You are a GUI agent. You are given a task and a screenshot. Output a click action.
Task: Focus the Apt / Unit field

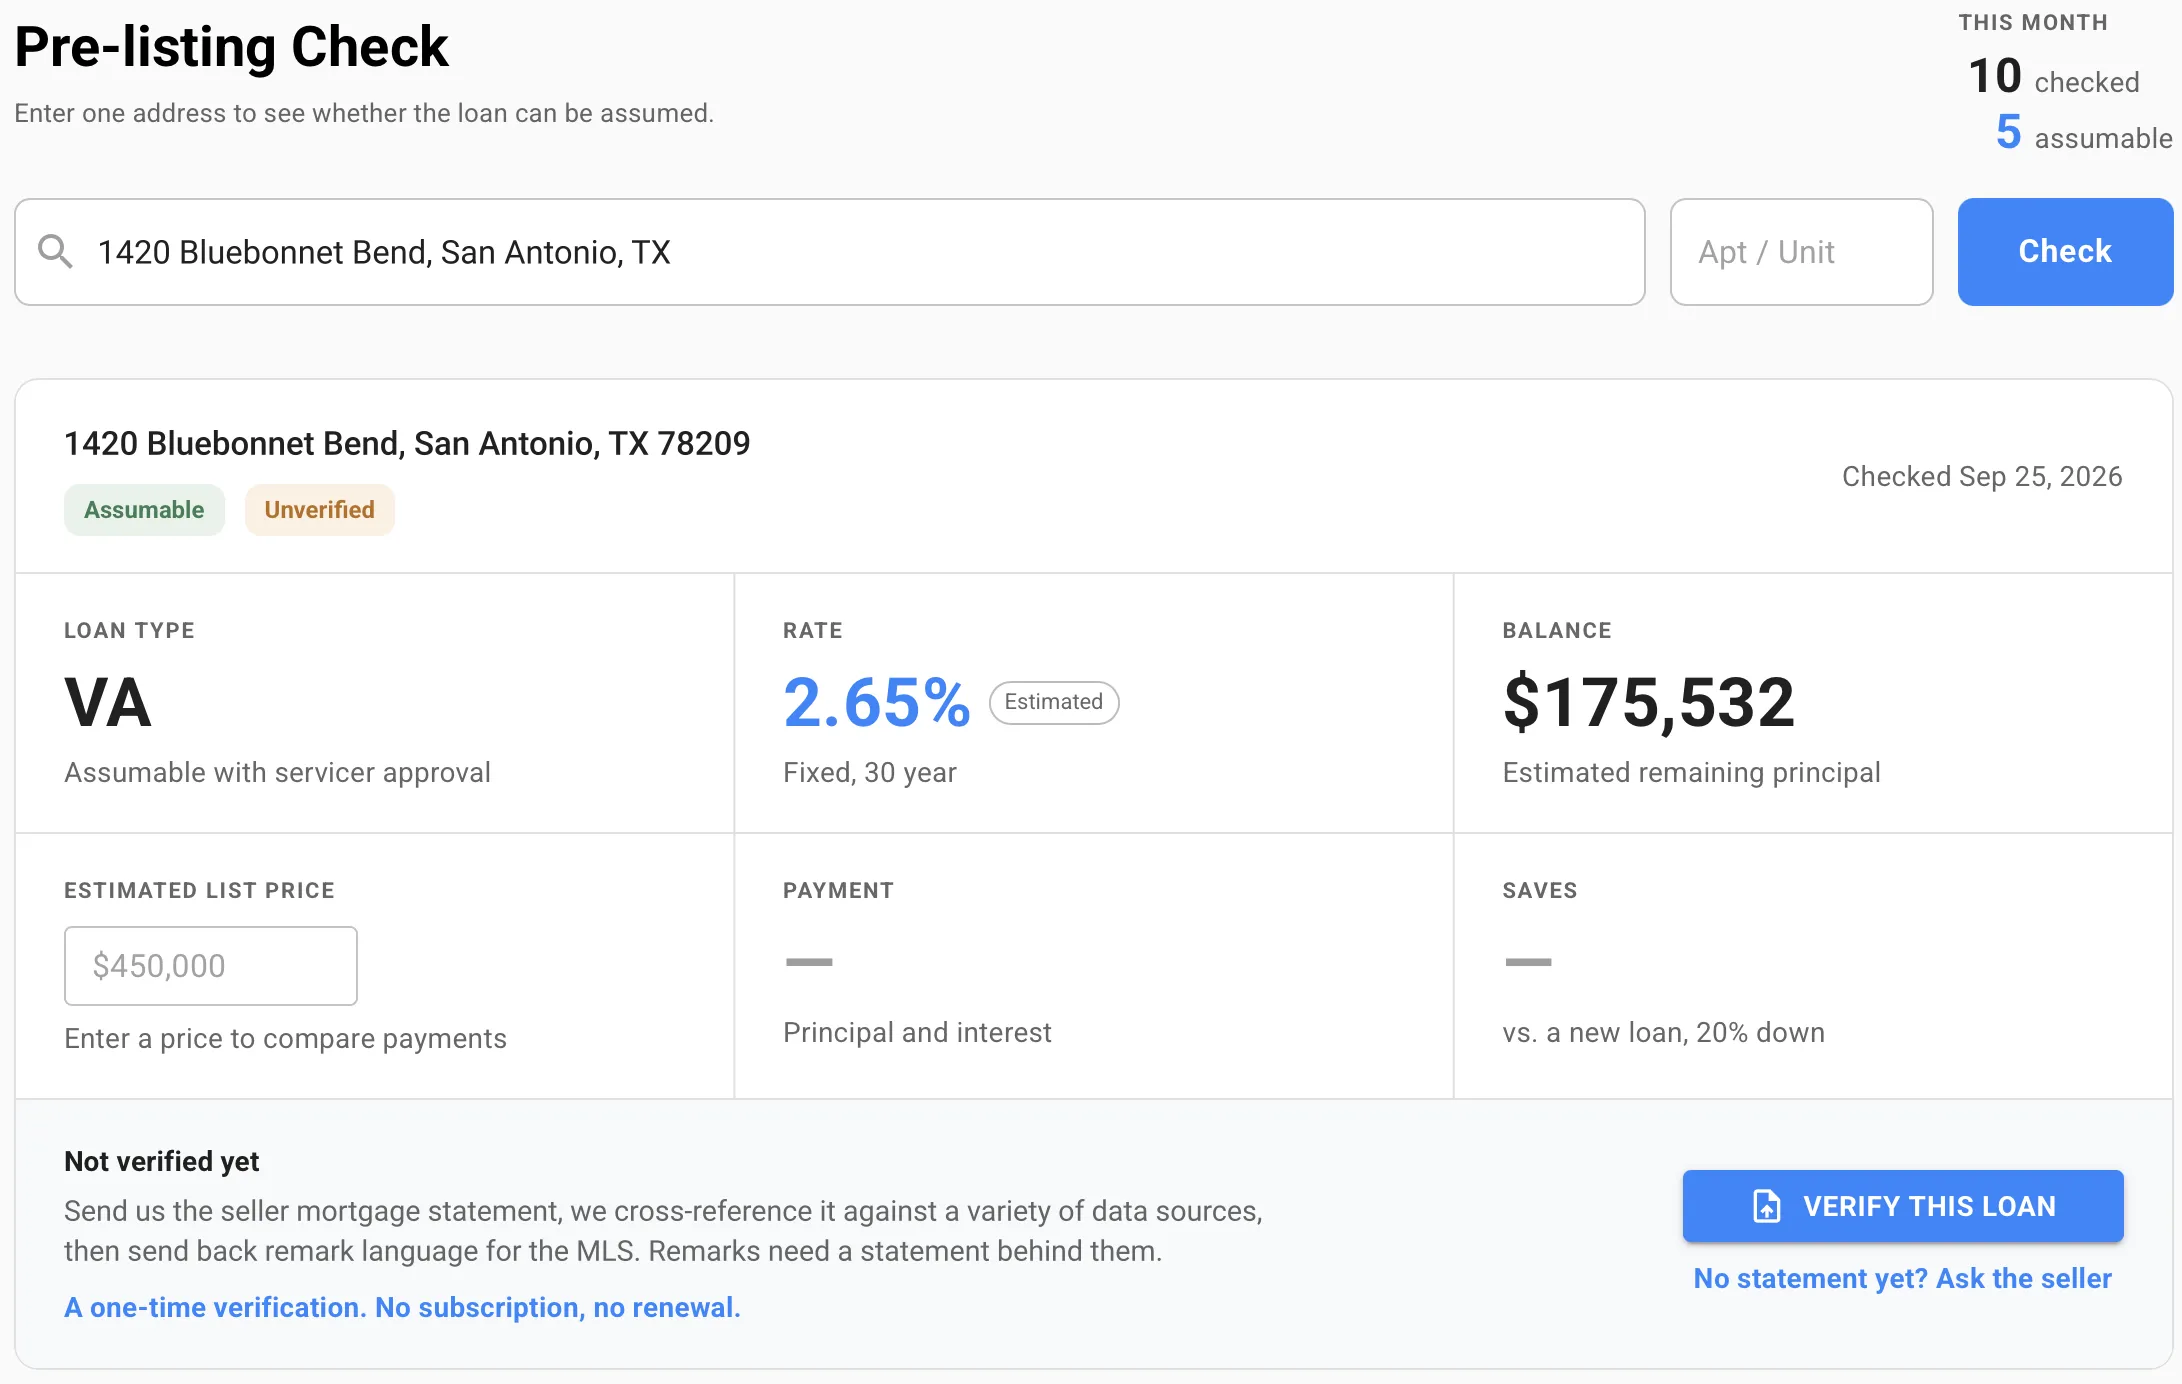[1801, 252]
